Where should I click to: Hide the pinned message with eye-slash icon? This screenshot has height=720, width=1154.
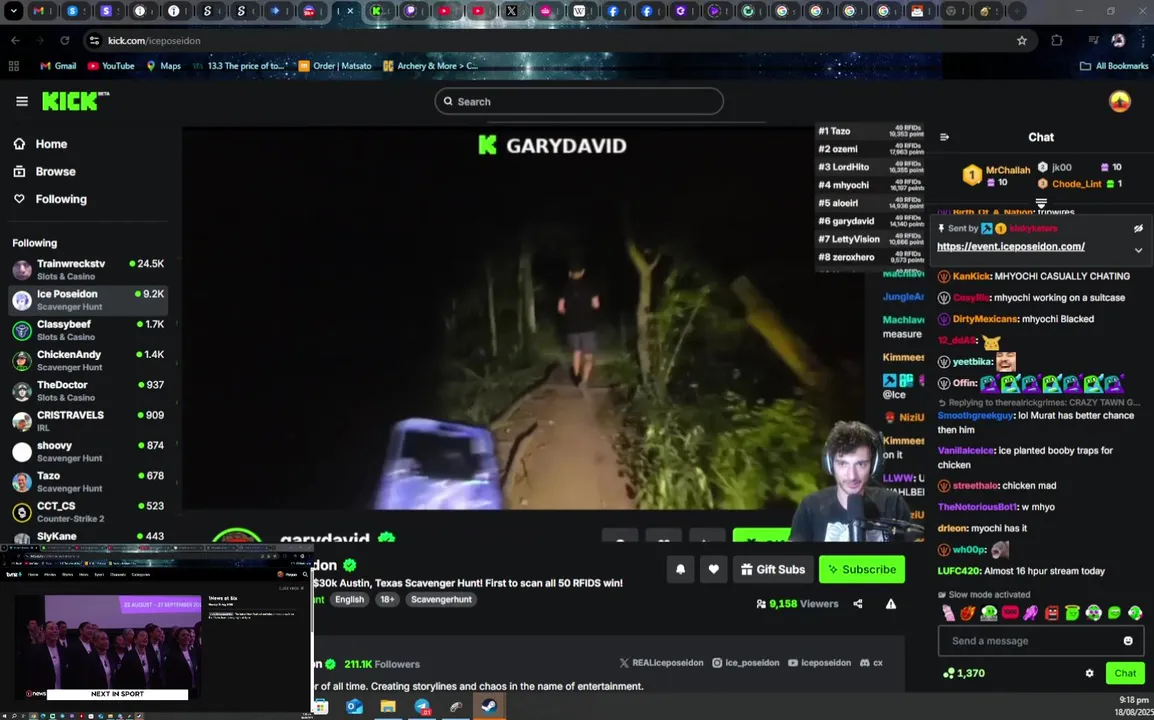click(1138, 228)
